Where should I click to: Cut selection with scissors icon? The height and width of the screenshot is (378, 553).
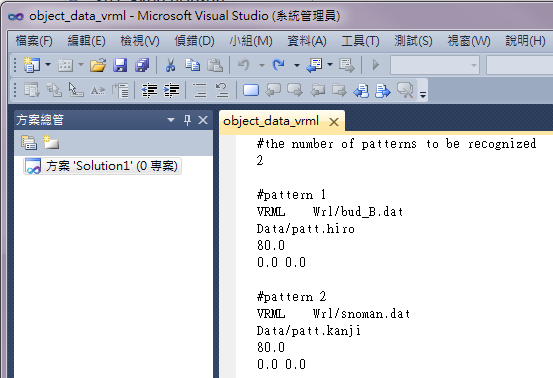[171, 65]
